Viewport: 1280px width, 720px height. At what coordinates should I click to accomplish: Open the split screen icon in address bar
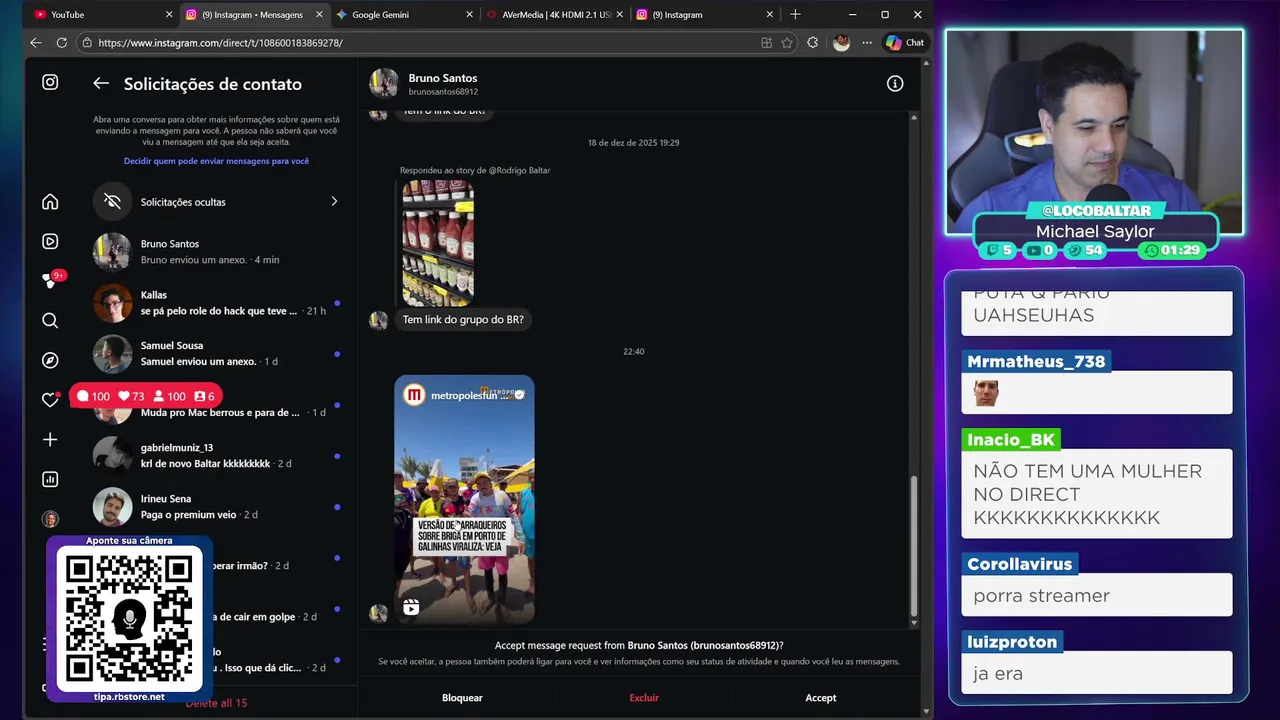tap(766, 43)
